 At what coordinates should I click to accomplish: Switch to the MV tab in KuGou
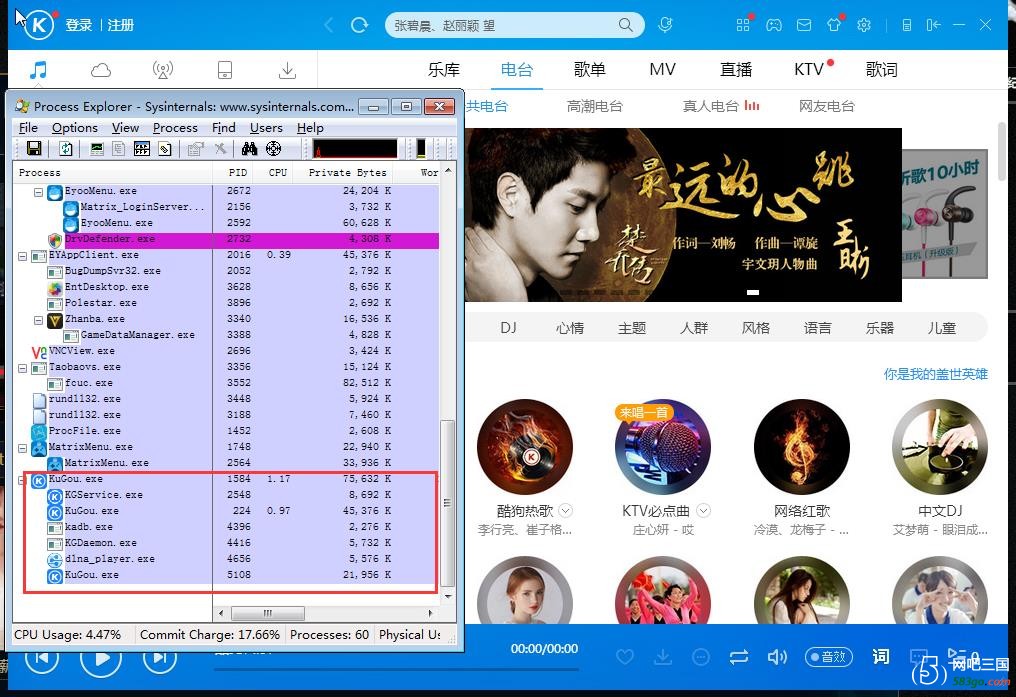coord(662,69)
